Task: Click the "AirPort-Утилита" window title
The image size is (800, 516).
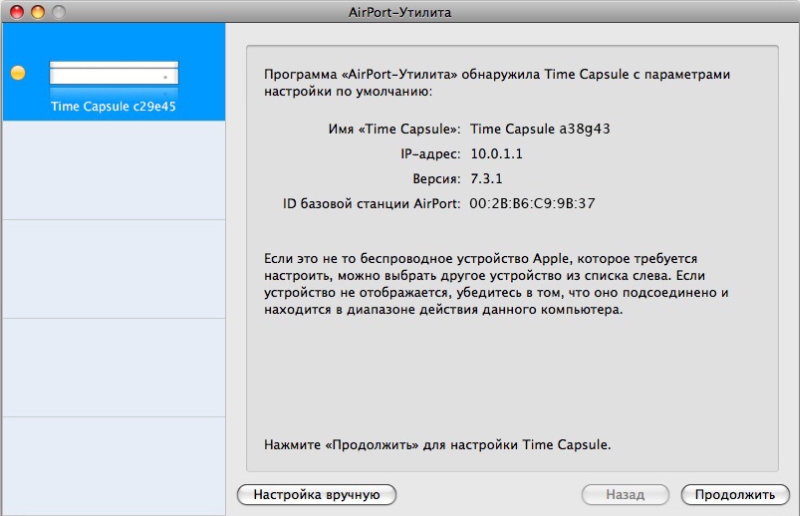Action: point(400,11)
